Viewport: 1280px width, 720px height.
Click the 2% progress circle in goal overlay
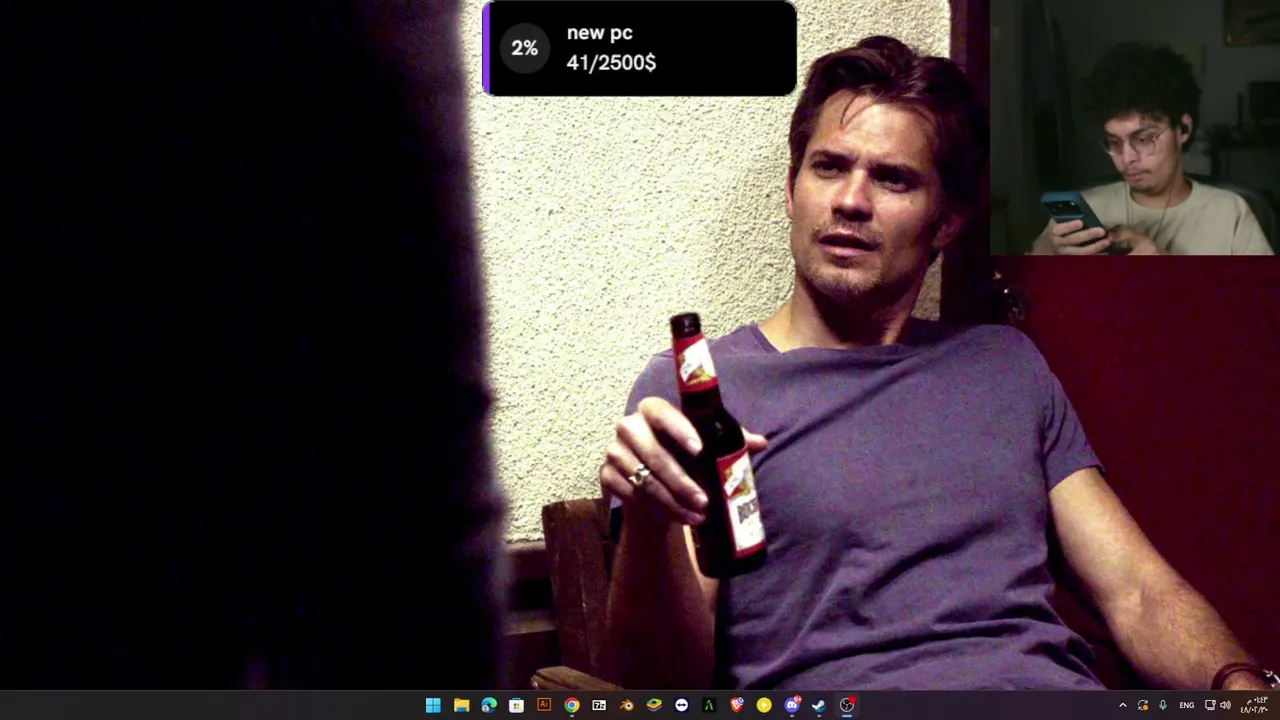(x=524, y=48)
